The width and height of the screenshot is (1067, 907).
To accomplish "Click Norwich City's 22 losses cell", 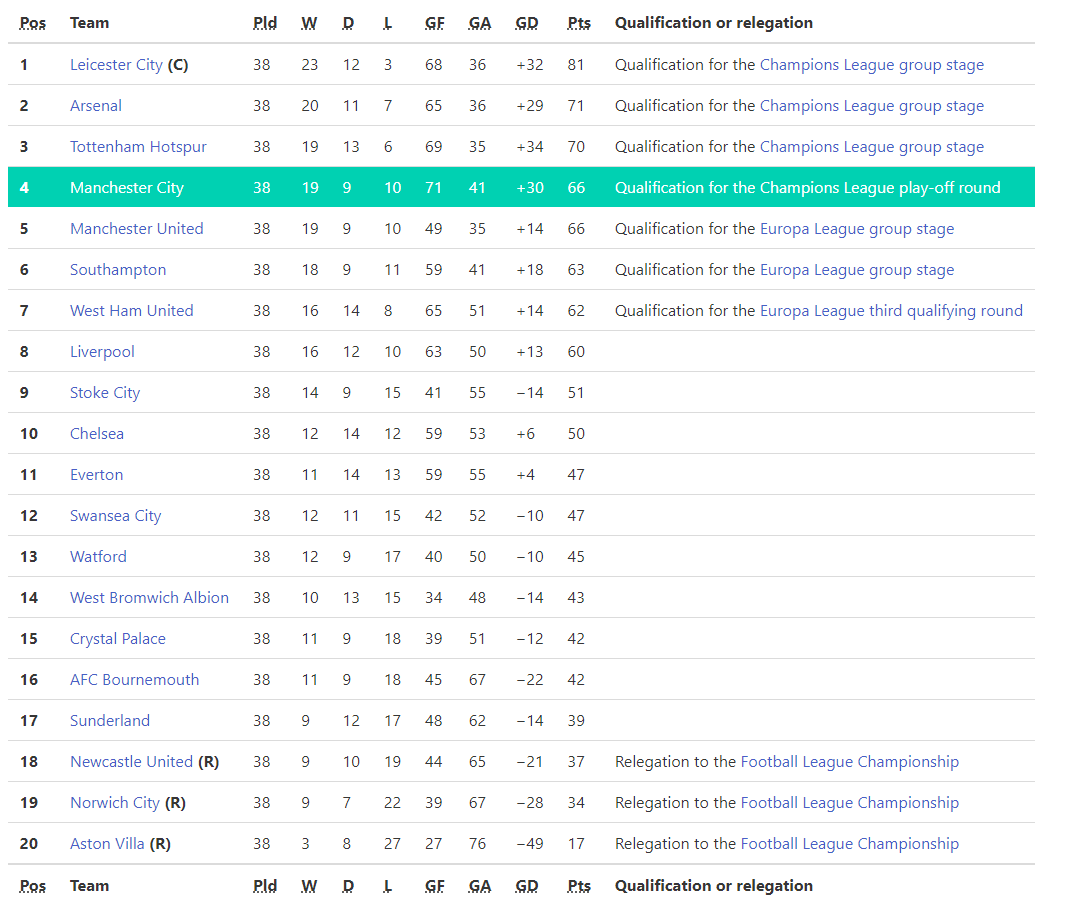I will 392,803.
